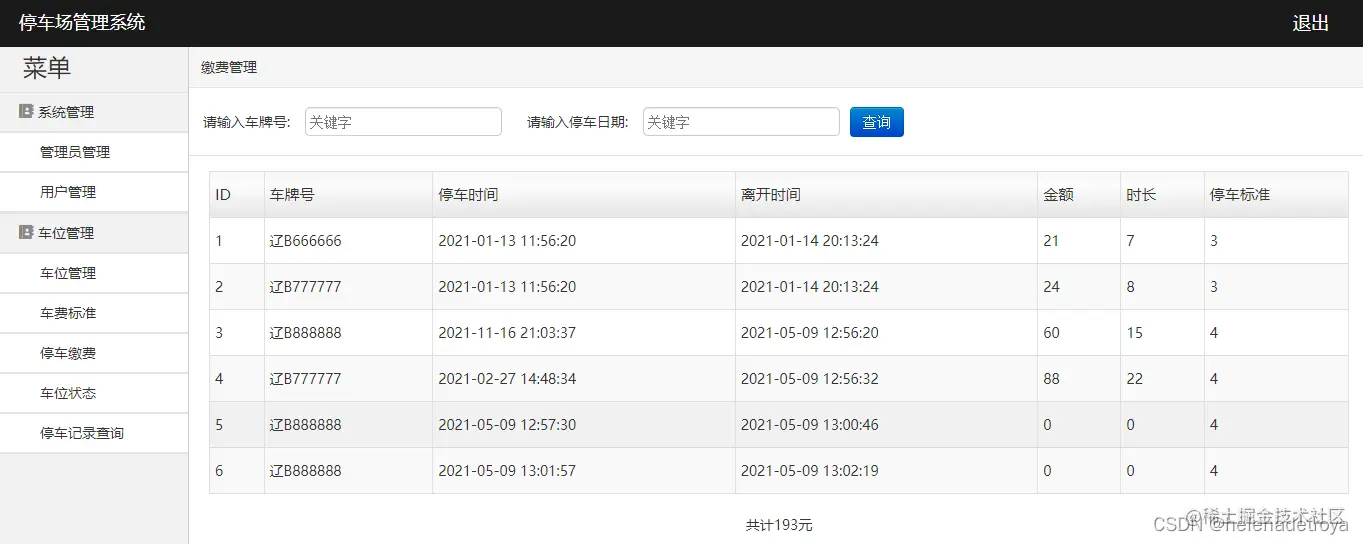Click the 查询 search button
1363x544 pixels.
877,122
